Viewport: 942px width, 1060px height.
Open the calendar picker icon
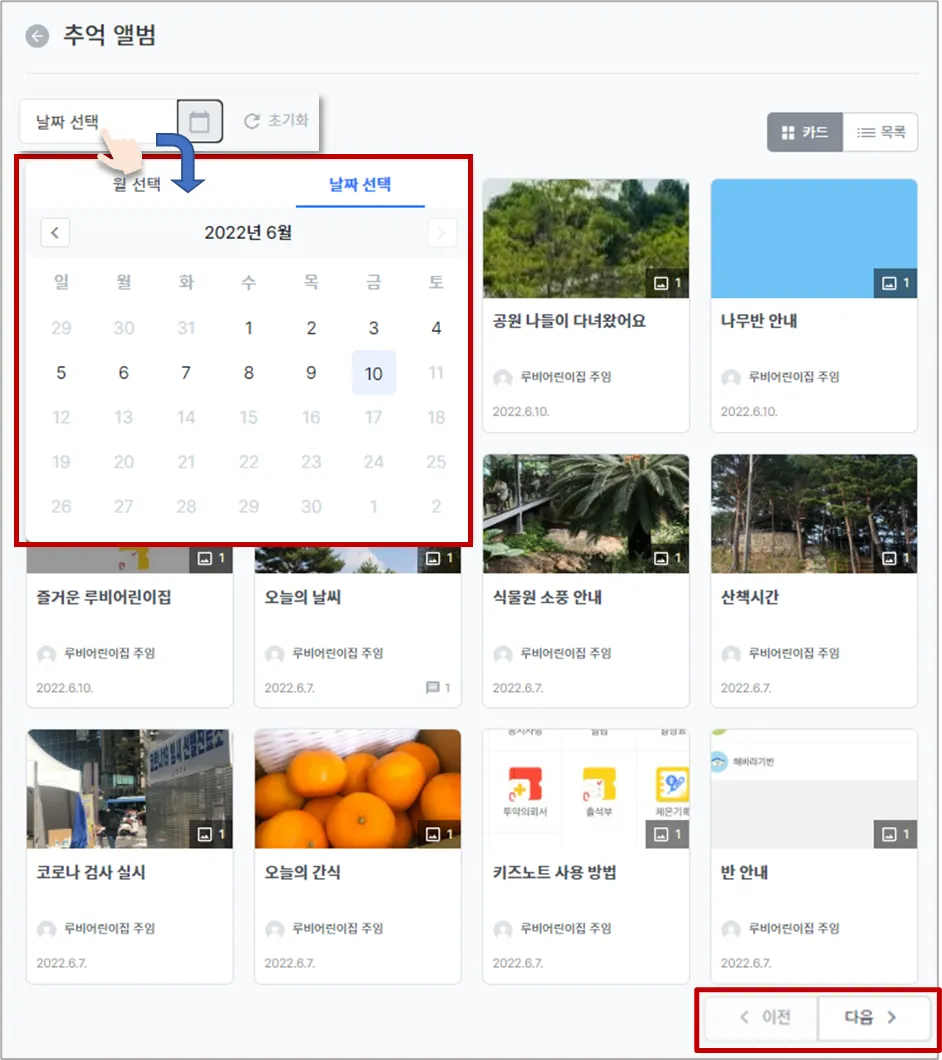[x=199, y=122]
